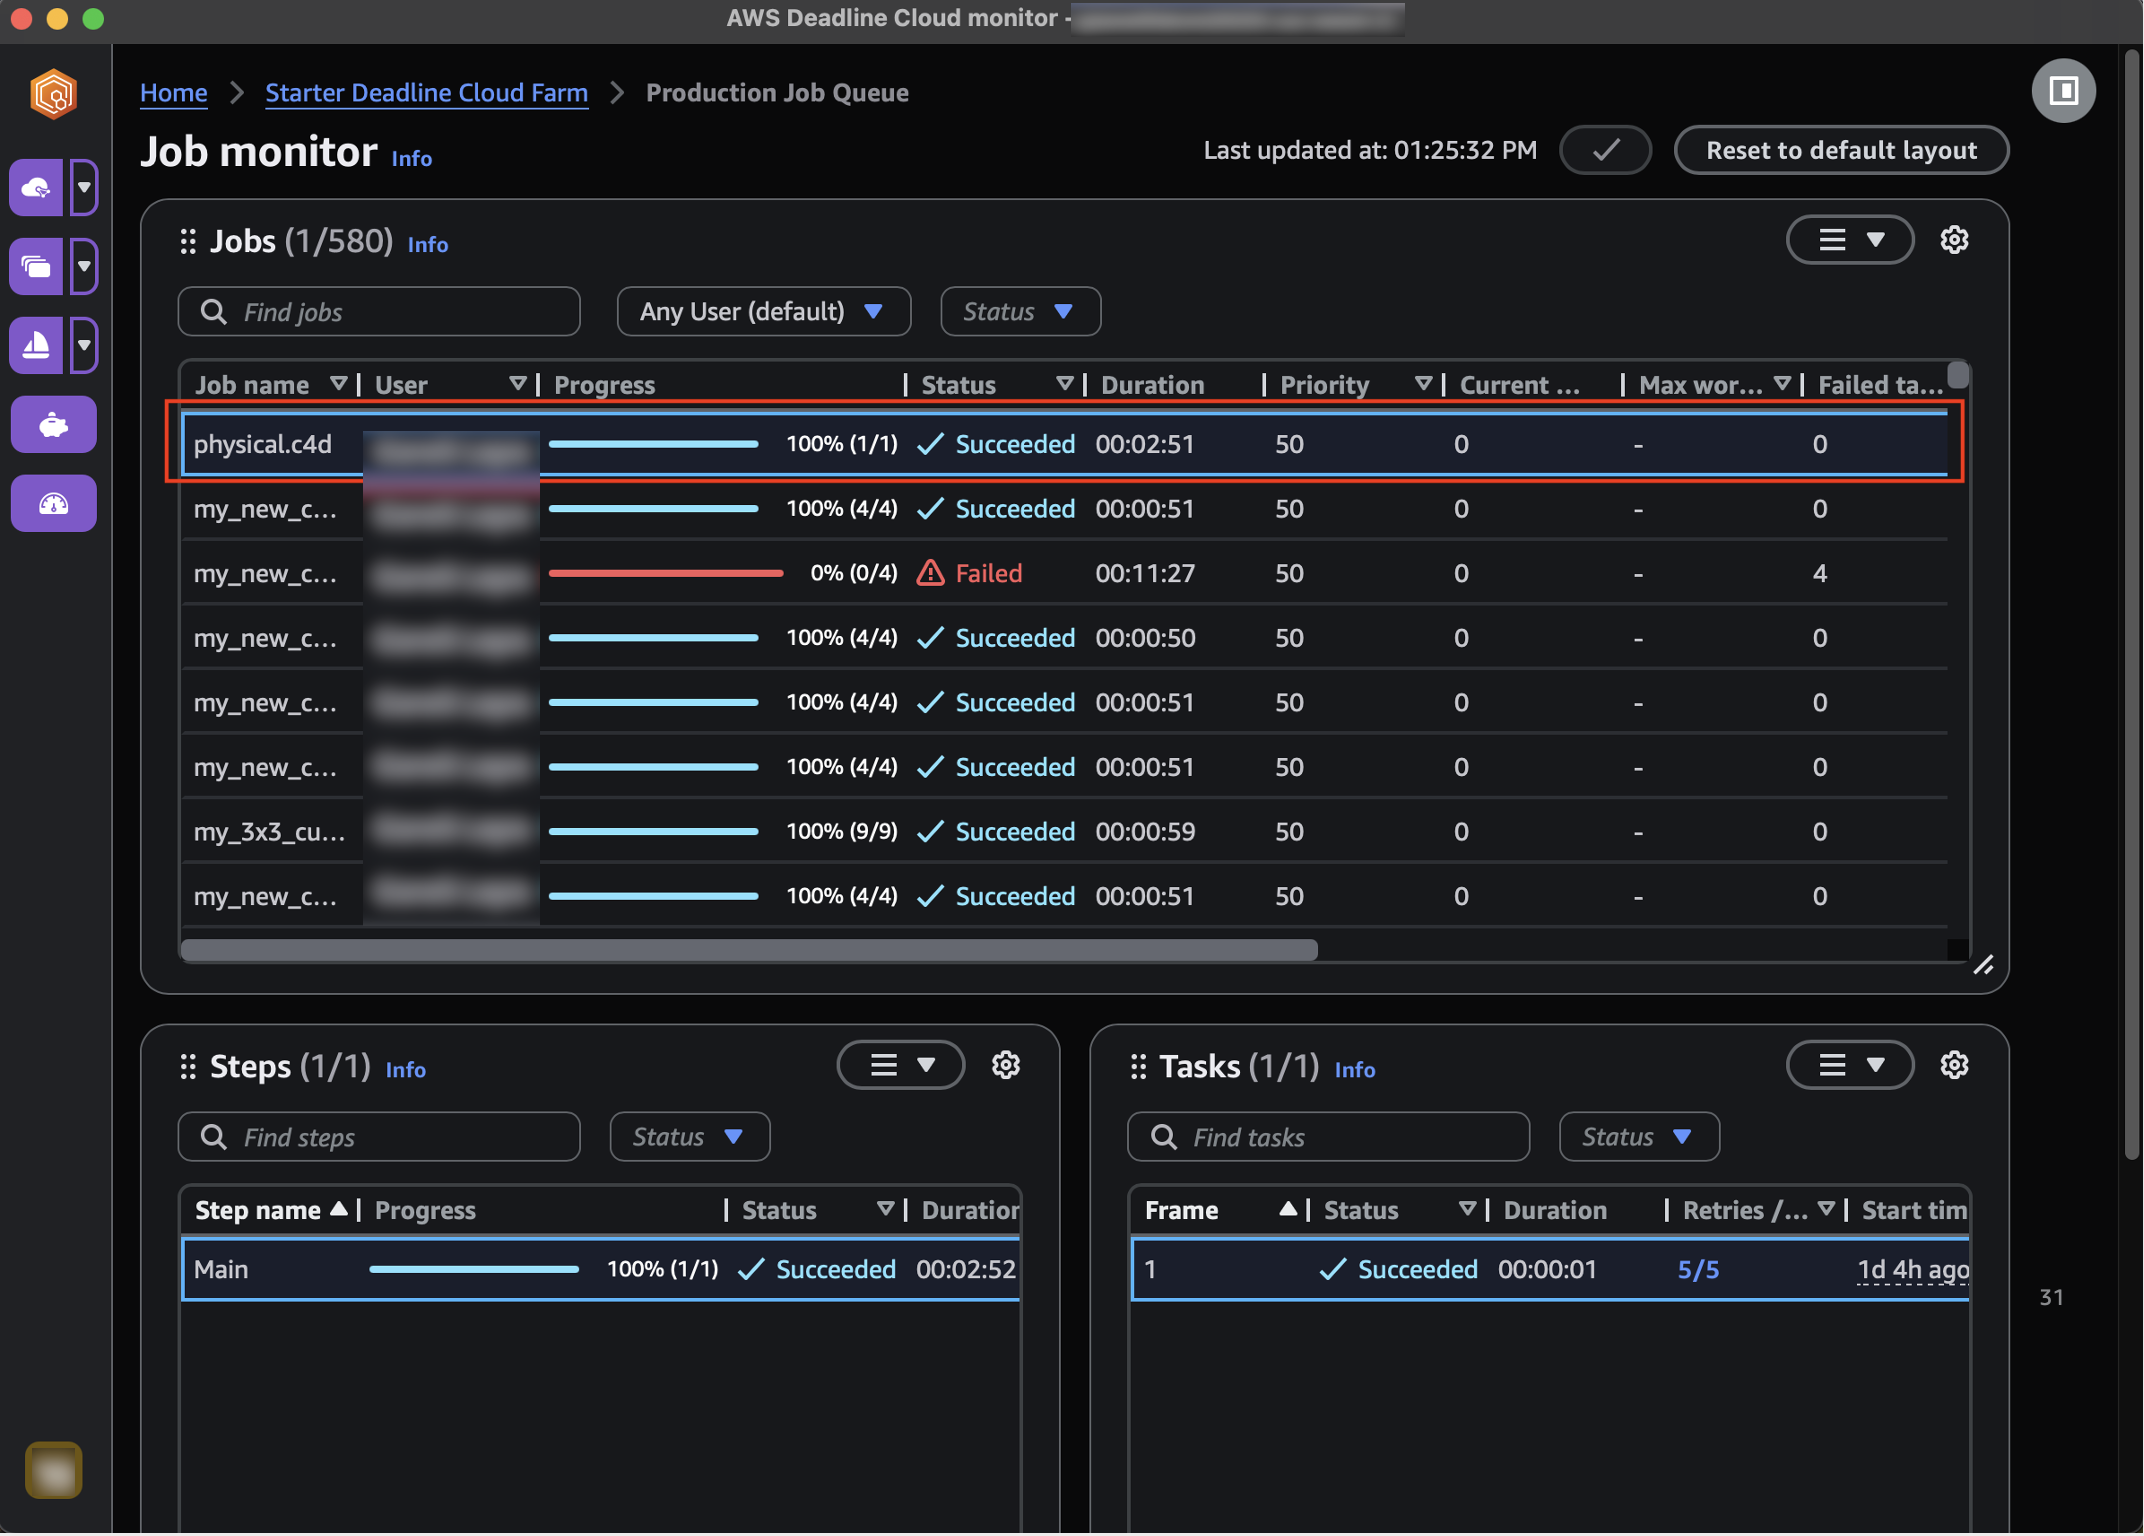This screenshot has width=2144, height=1536.
Task: Open Jobs panel settings gear
Action: pos(1953,240)
